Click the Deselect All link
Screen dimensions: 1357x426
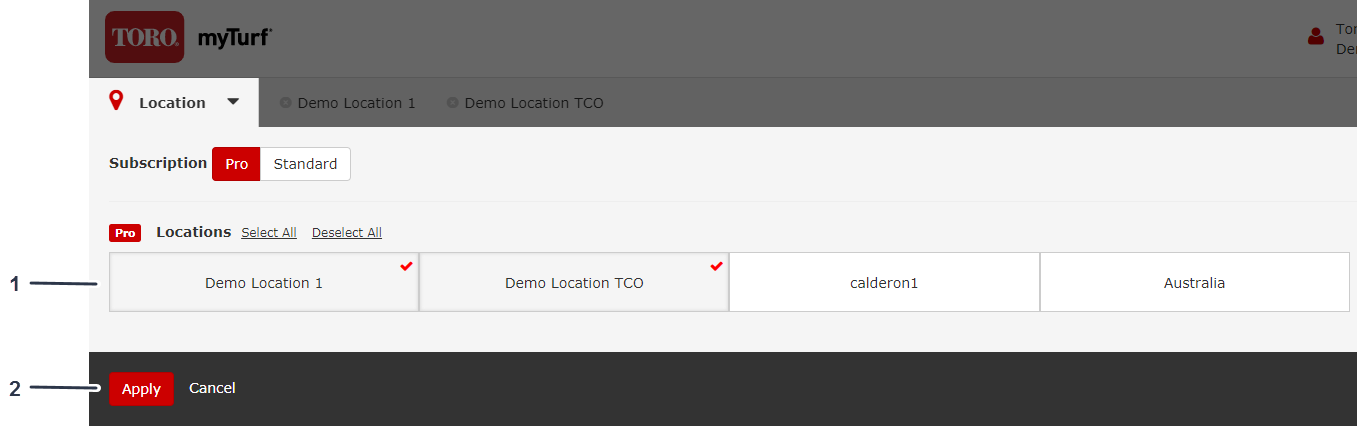pyautogui.click(x=346, y=233)
